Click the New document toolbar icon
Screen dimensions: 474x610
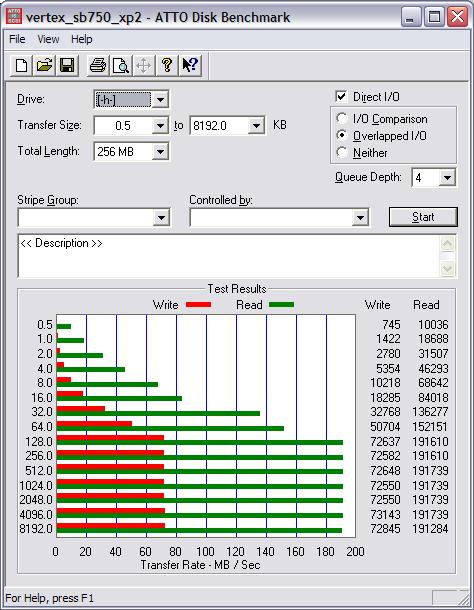pos(21,65)
